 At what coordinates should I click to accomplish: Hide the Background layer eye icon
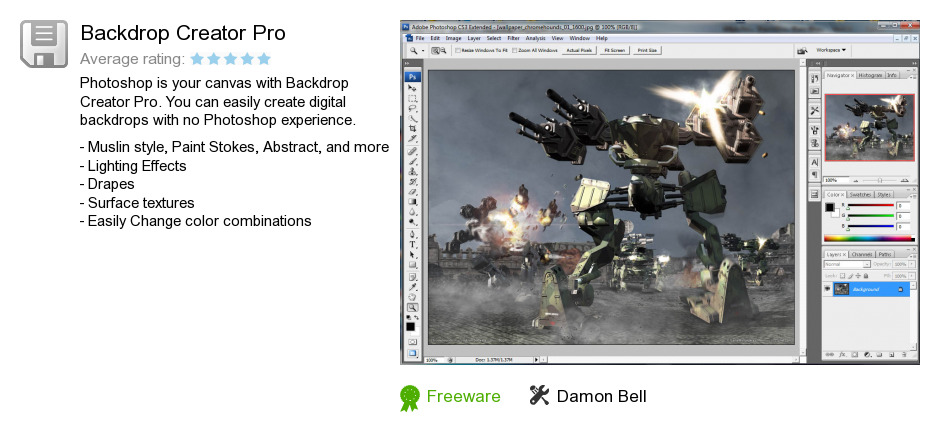click(827, 289)
